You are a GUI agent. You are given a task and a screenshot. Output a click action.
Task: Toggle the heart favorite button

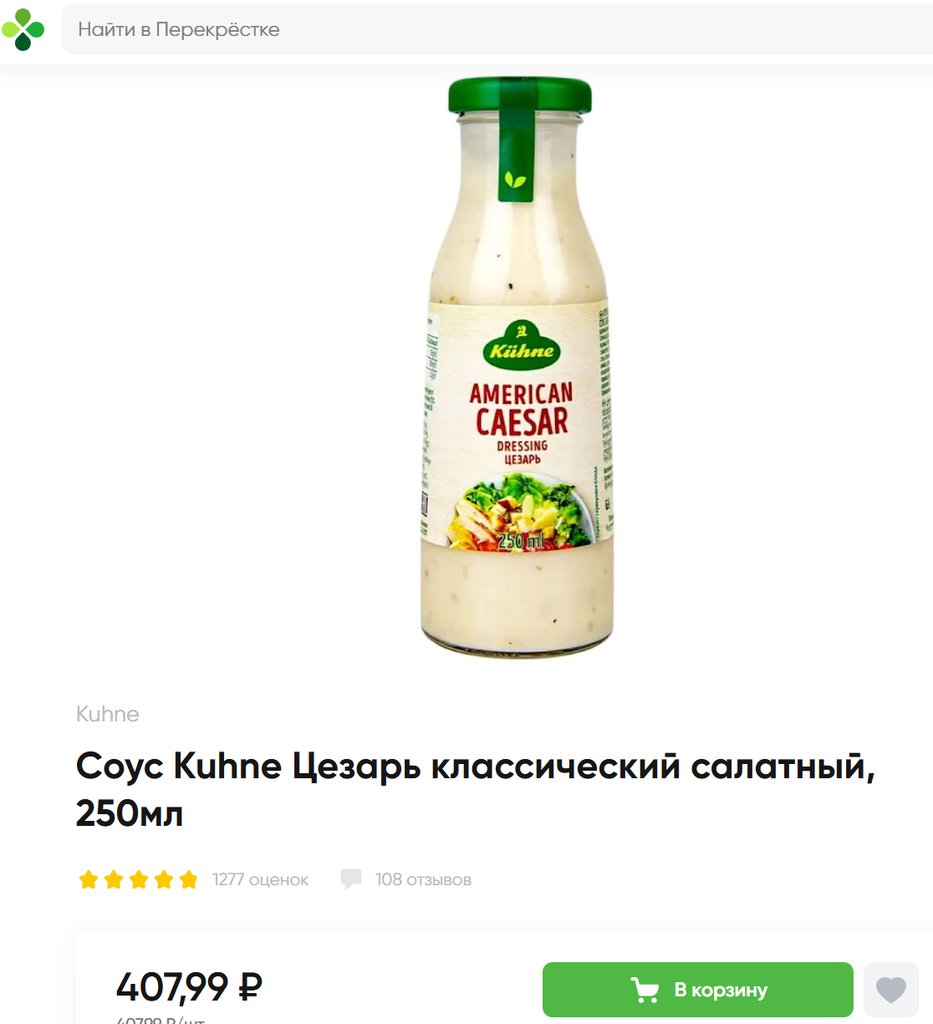click(891, 989)
